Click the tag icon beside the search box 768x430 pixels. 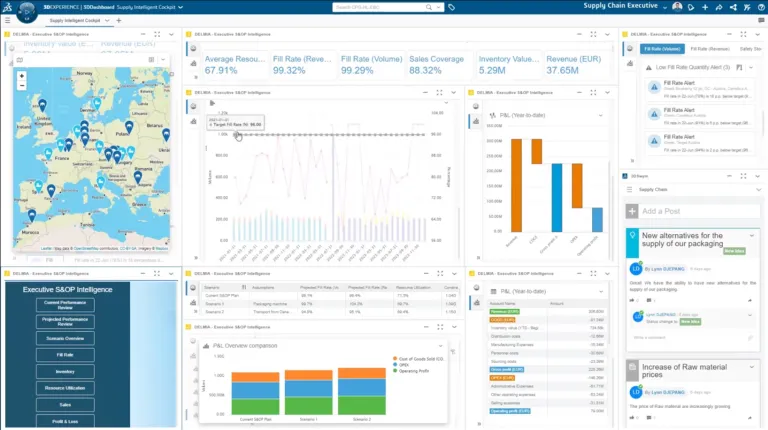click(452, 7)
